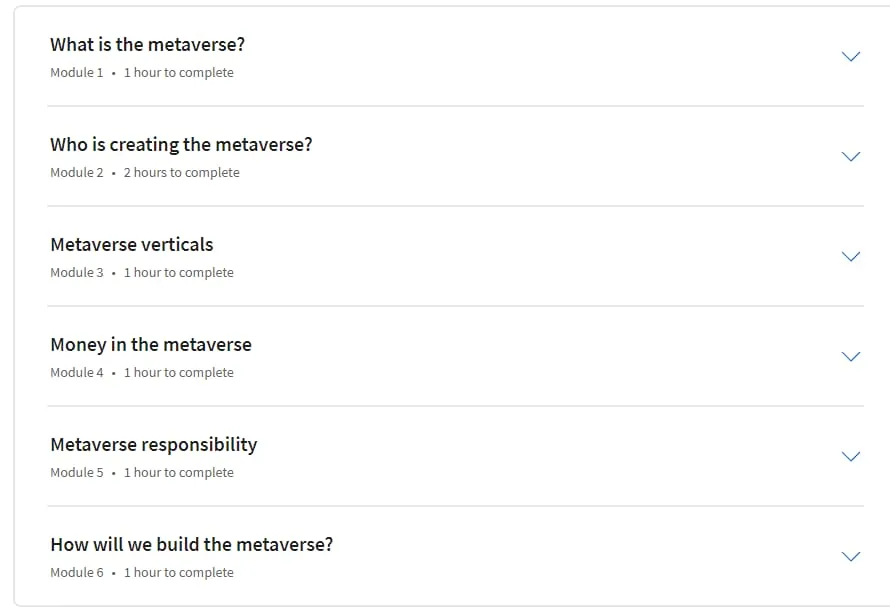Click the 'Module 5' label text
The image size is (890, 607).
coord(77,472)
